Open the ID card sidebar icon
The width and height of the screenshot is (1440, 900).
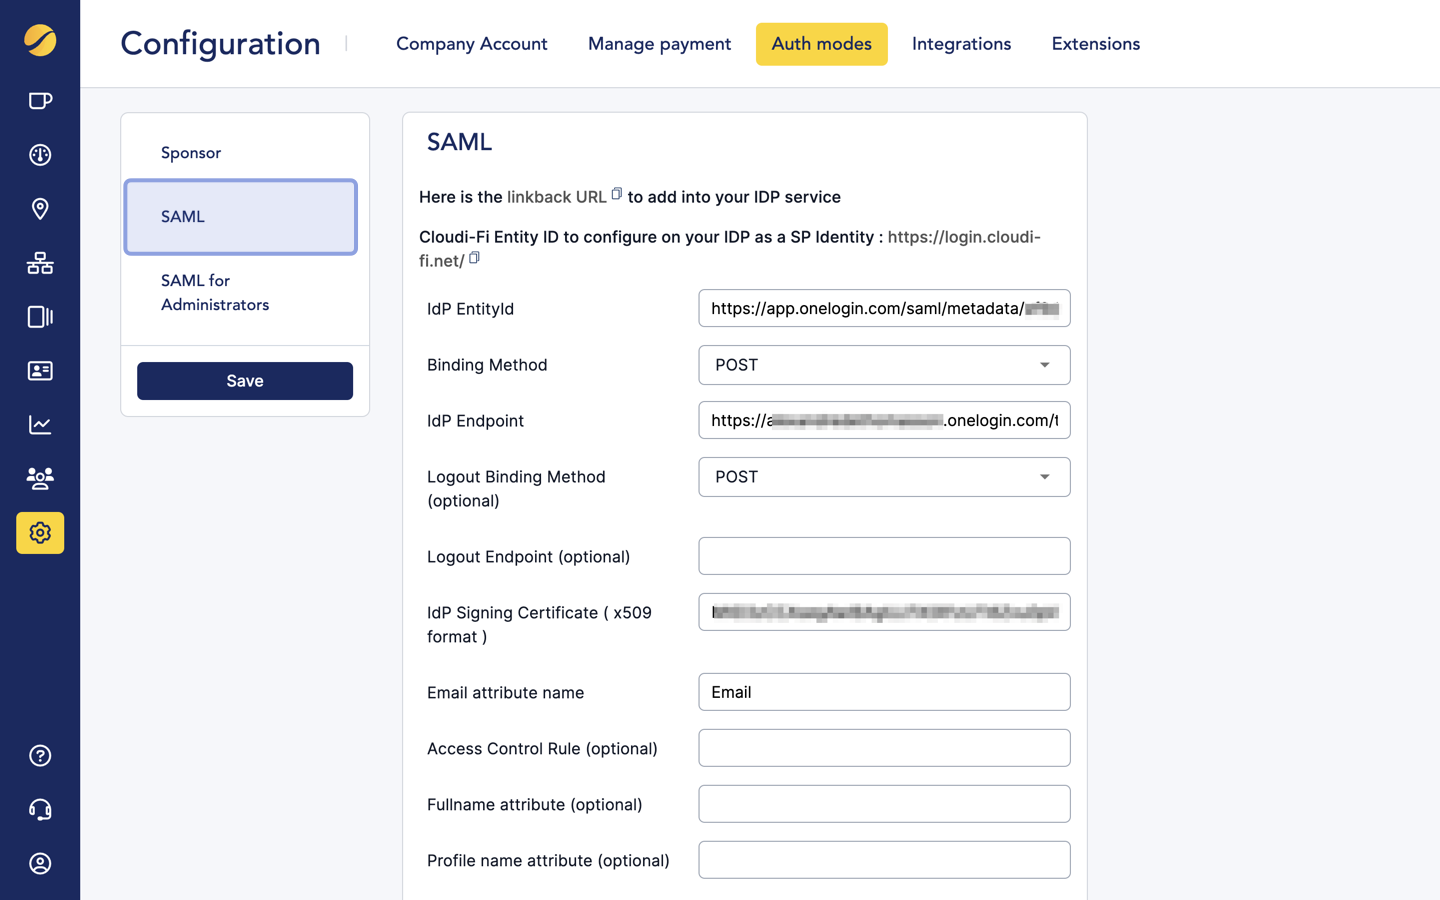point(40,371)
